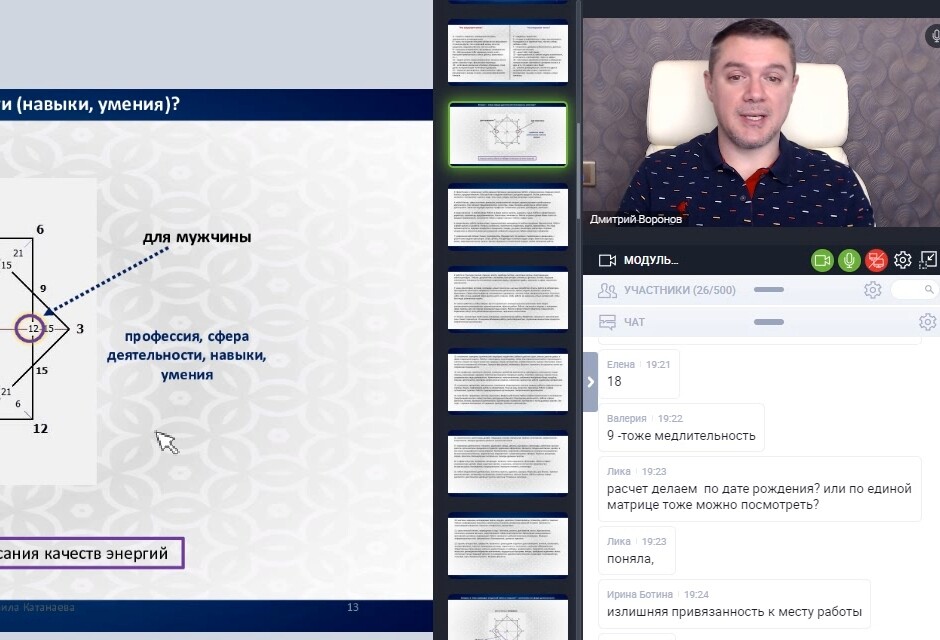This screenshot has height=640, width=940.
Task: Click the camera icon beside МОДУЛЬ title
Action: (607, 260)
